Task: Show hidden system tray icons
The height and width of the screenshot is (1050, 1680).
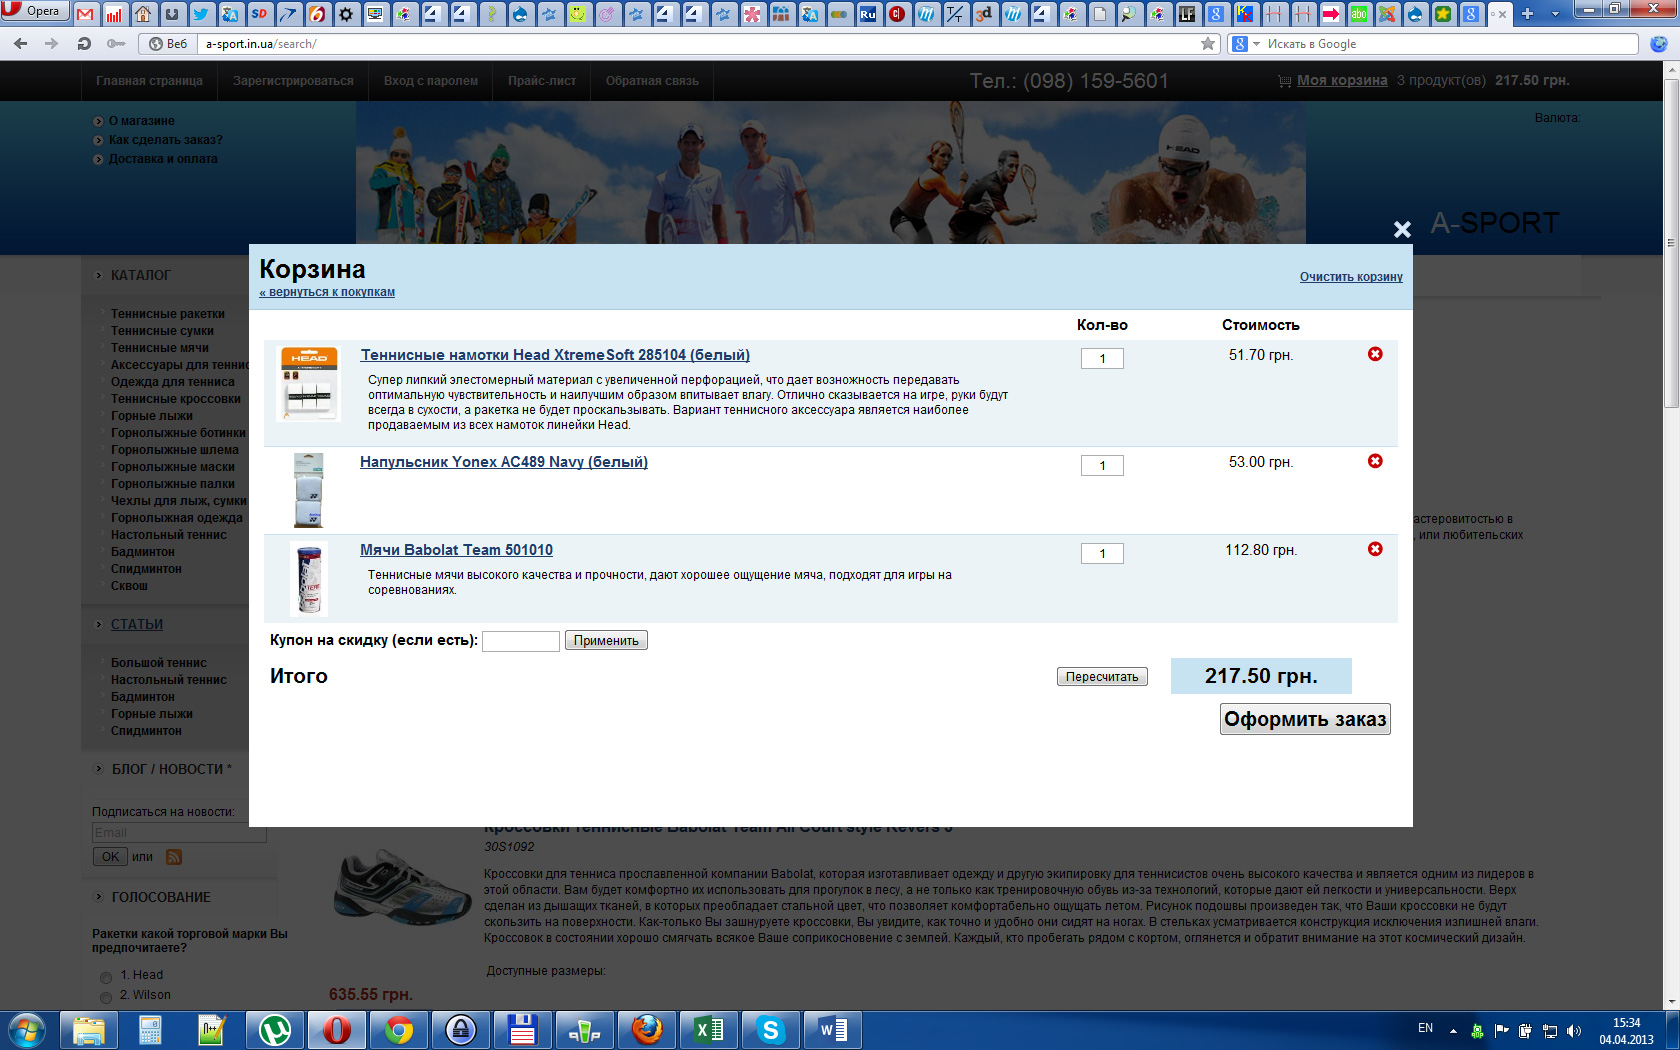Action: [x=1453, y=1030]
